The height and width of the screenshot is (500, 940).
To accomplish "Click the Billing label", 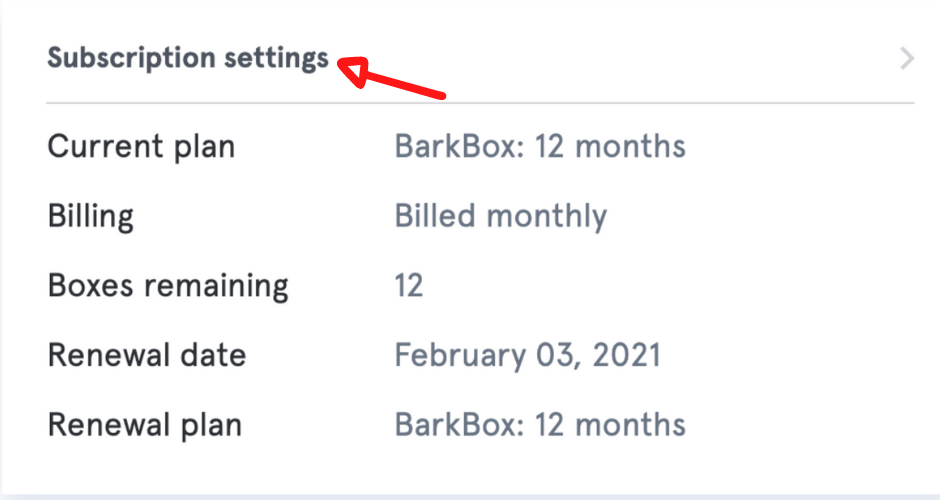I will pyautogui.click(x=90, y=216).
